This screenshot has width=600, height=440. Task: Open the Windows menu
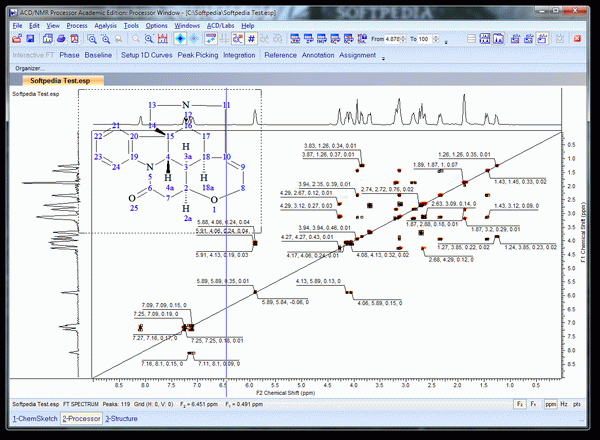point(187,26)
